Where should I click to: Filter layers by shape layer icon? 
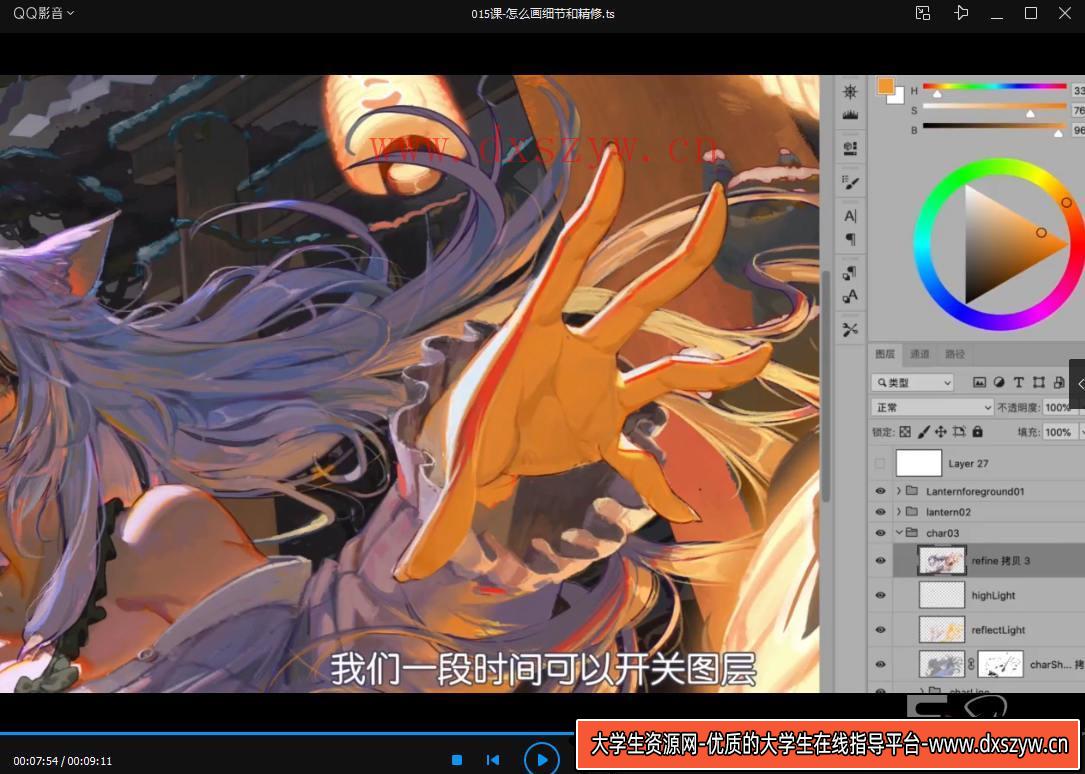(x=1039, y=383)
